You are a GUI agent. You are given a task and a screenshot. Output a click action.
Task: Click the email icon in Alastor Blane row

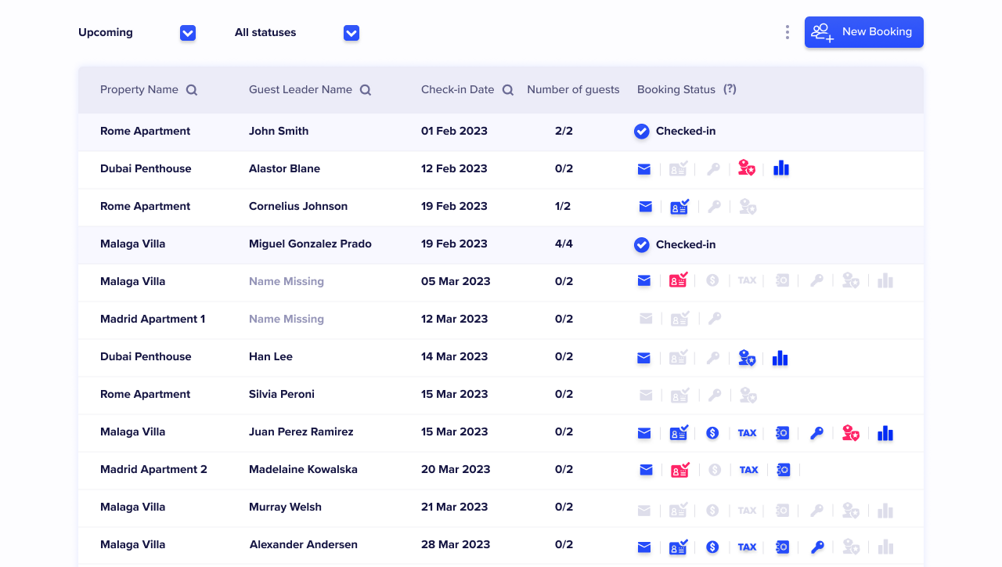(x=644, y=169)
